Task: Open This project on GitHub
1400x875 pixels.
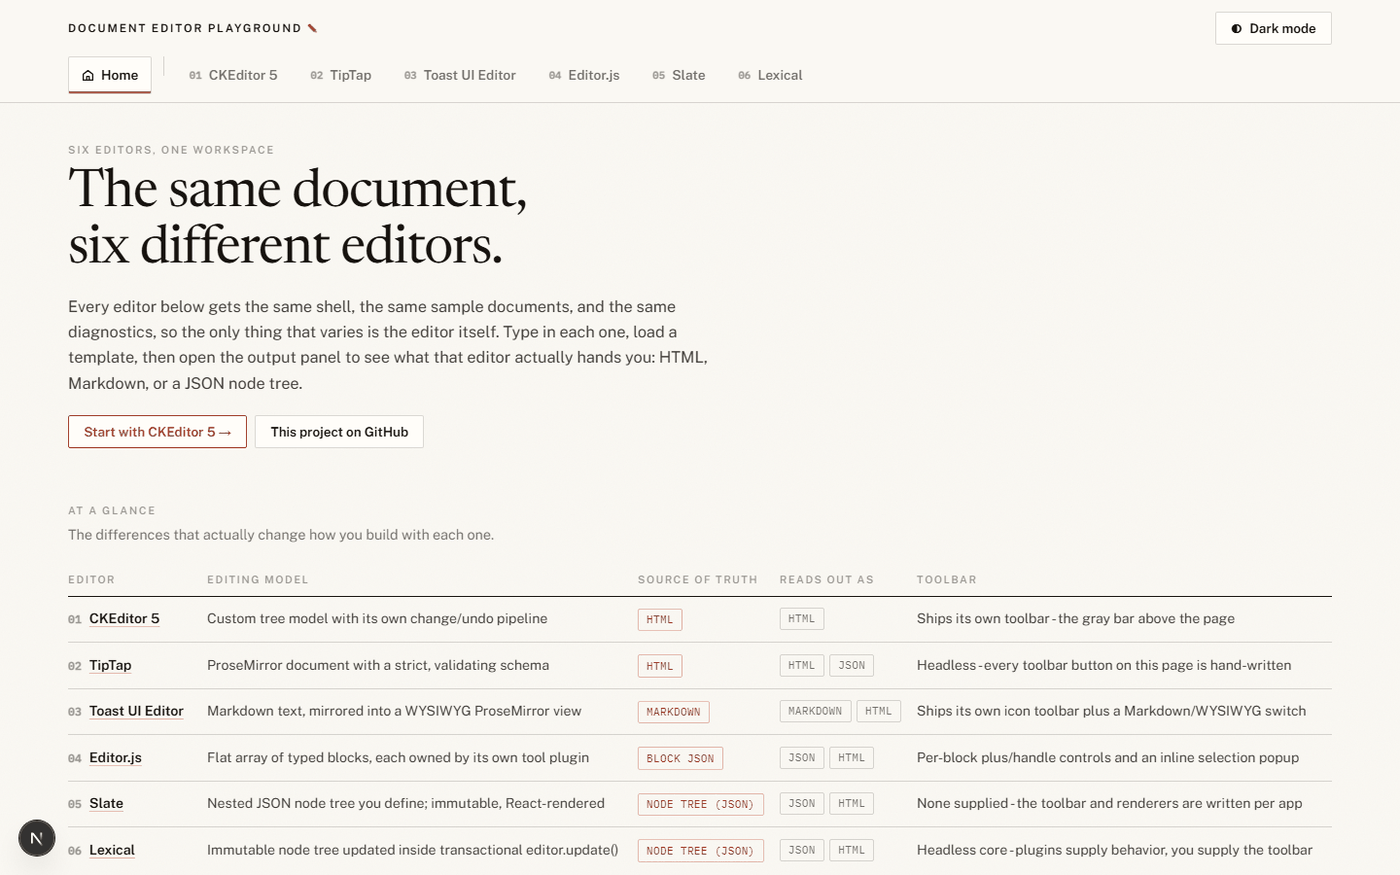Action: click(339, 432)
